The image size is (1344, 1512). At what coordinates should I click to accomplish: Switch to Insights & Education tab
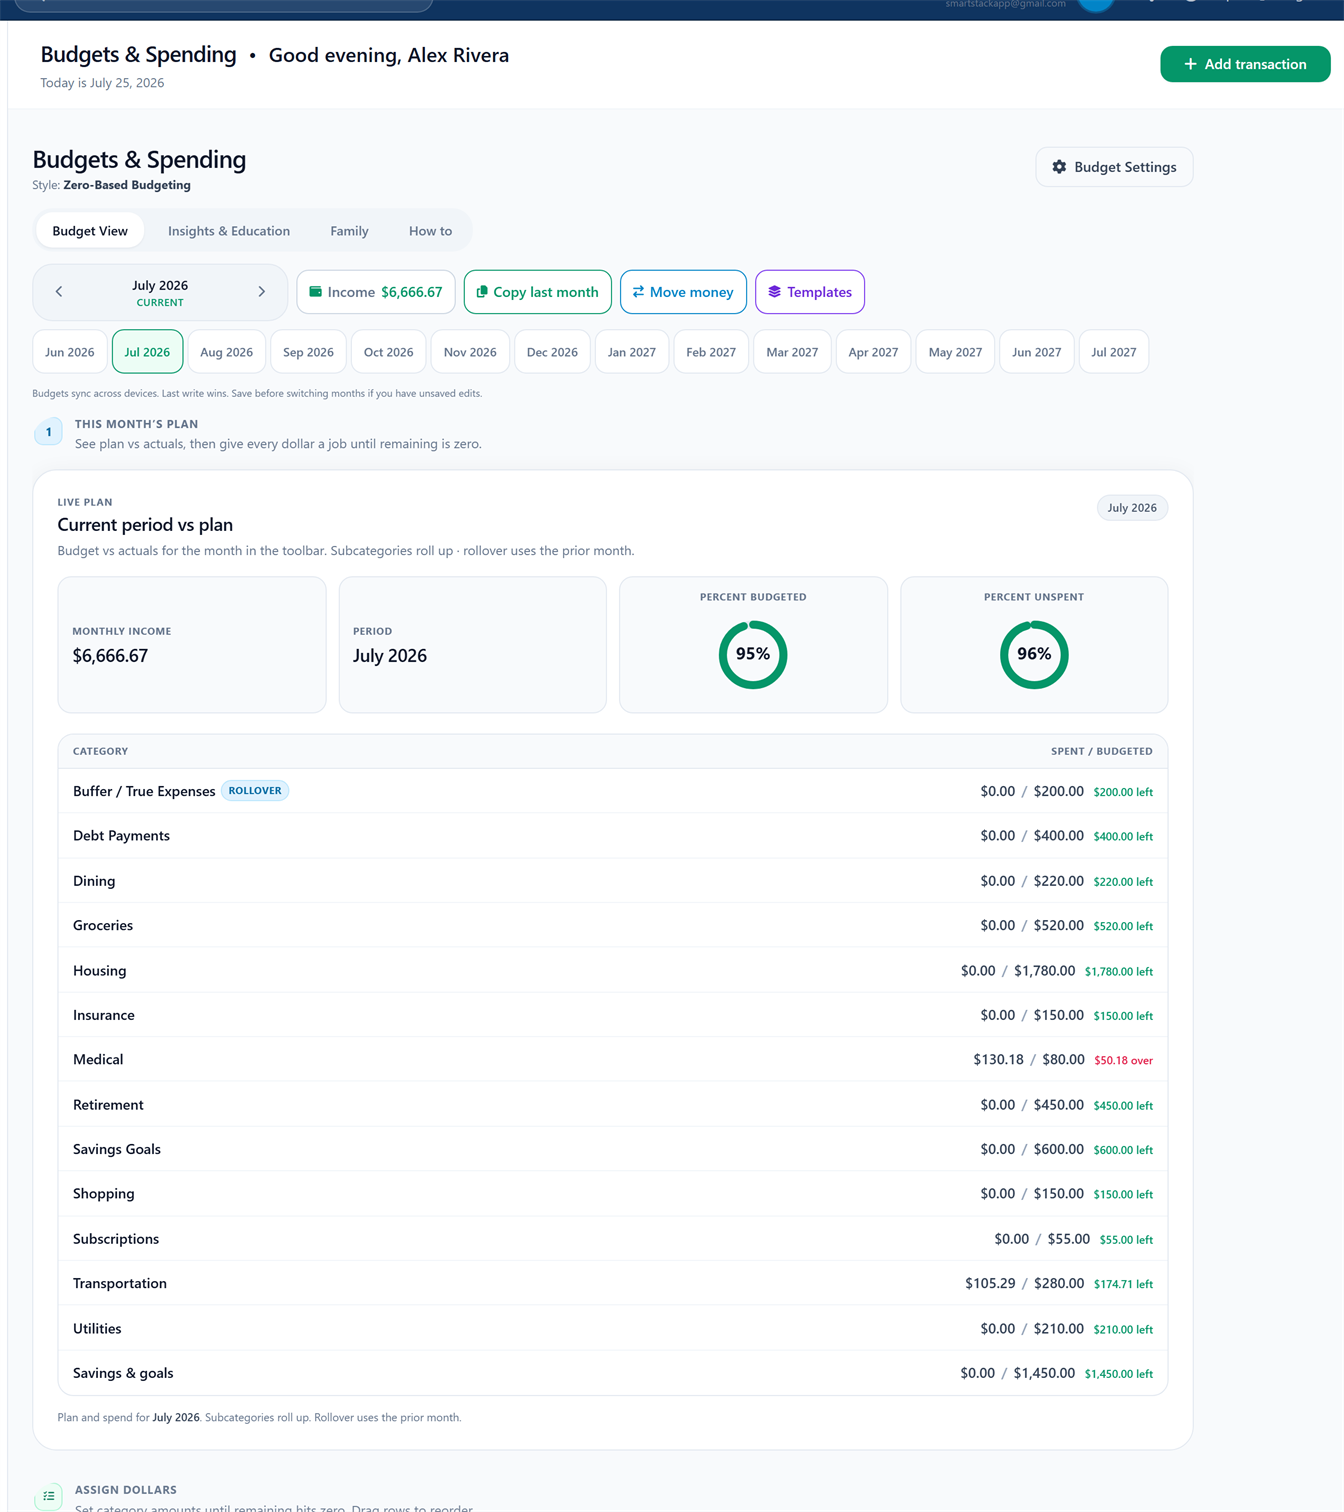229,231
